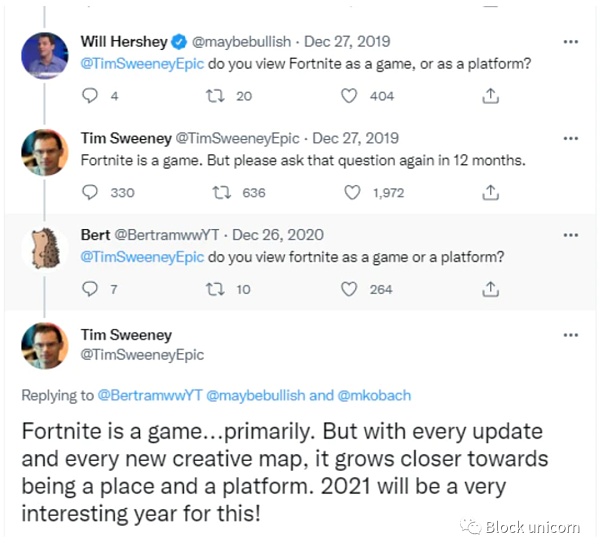
Task: Share Will Hershey's tweet
Action: (x=490, y=96)
